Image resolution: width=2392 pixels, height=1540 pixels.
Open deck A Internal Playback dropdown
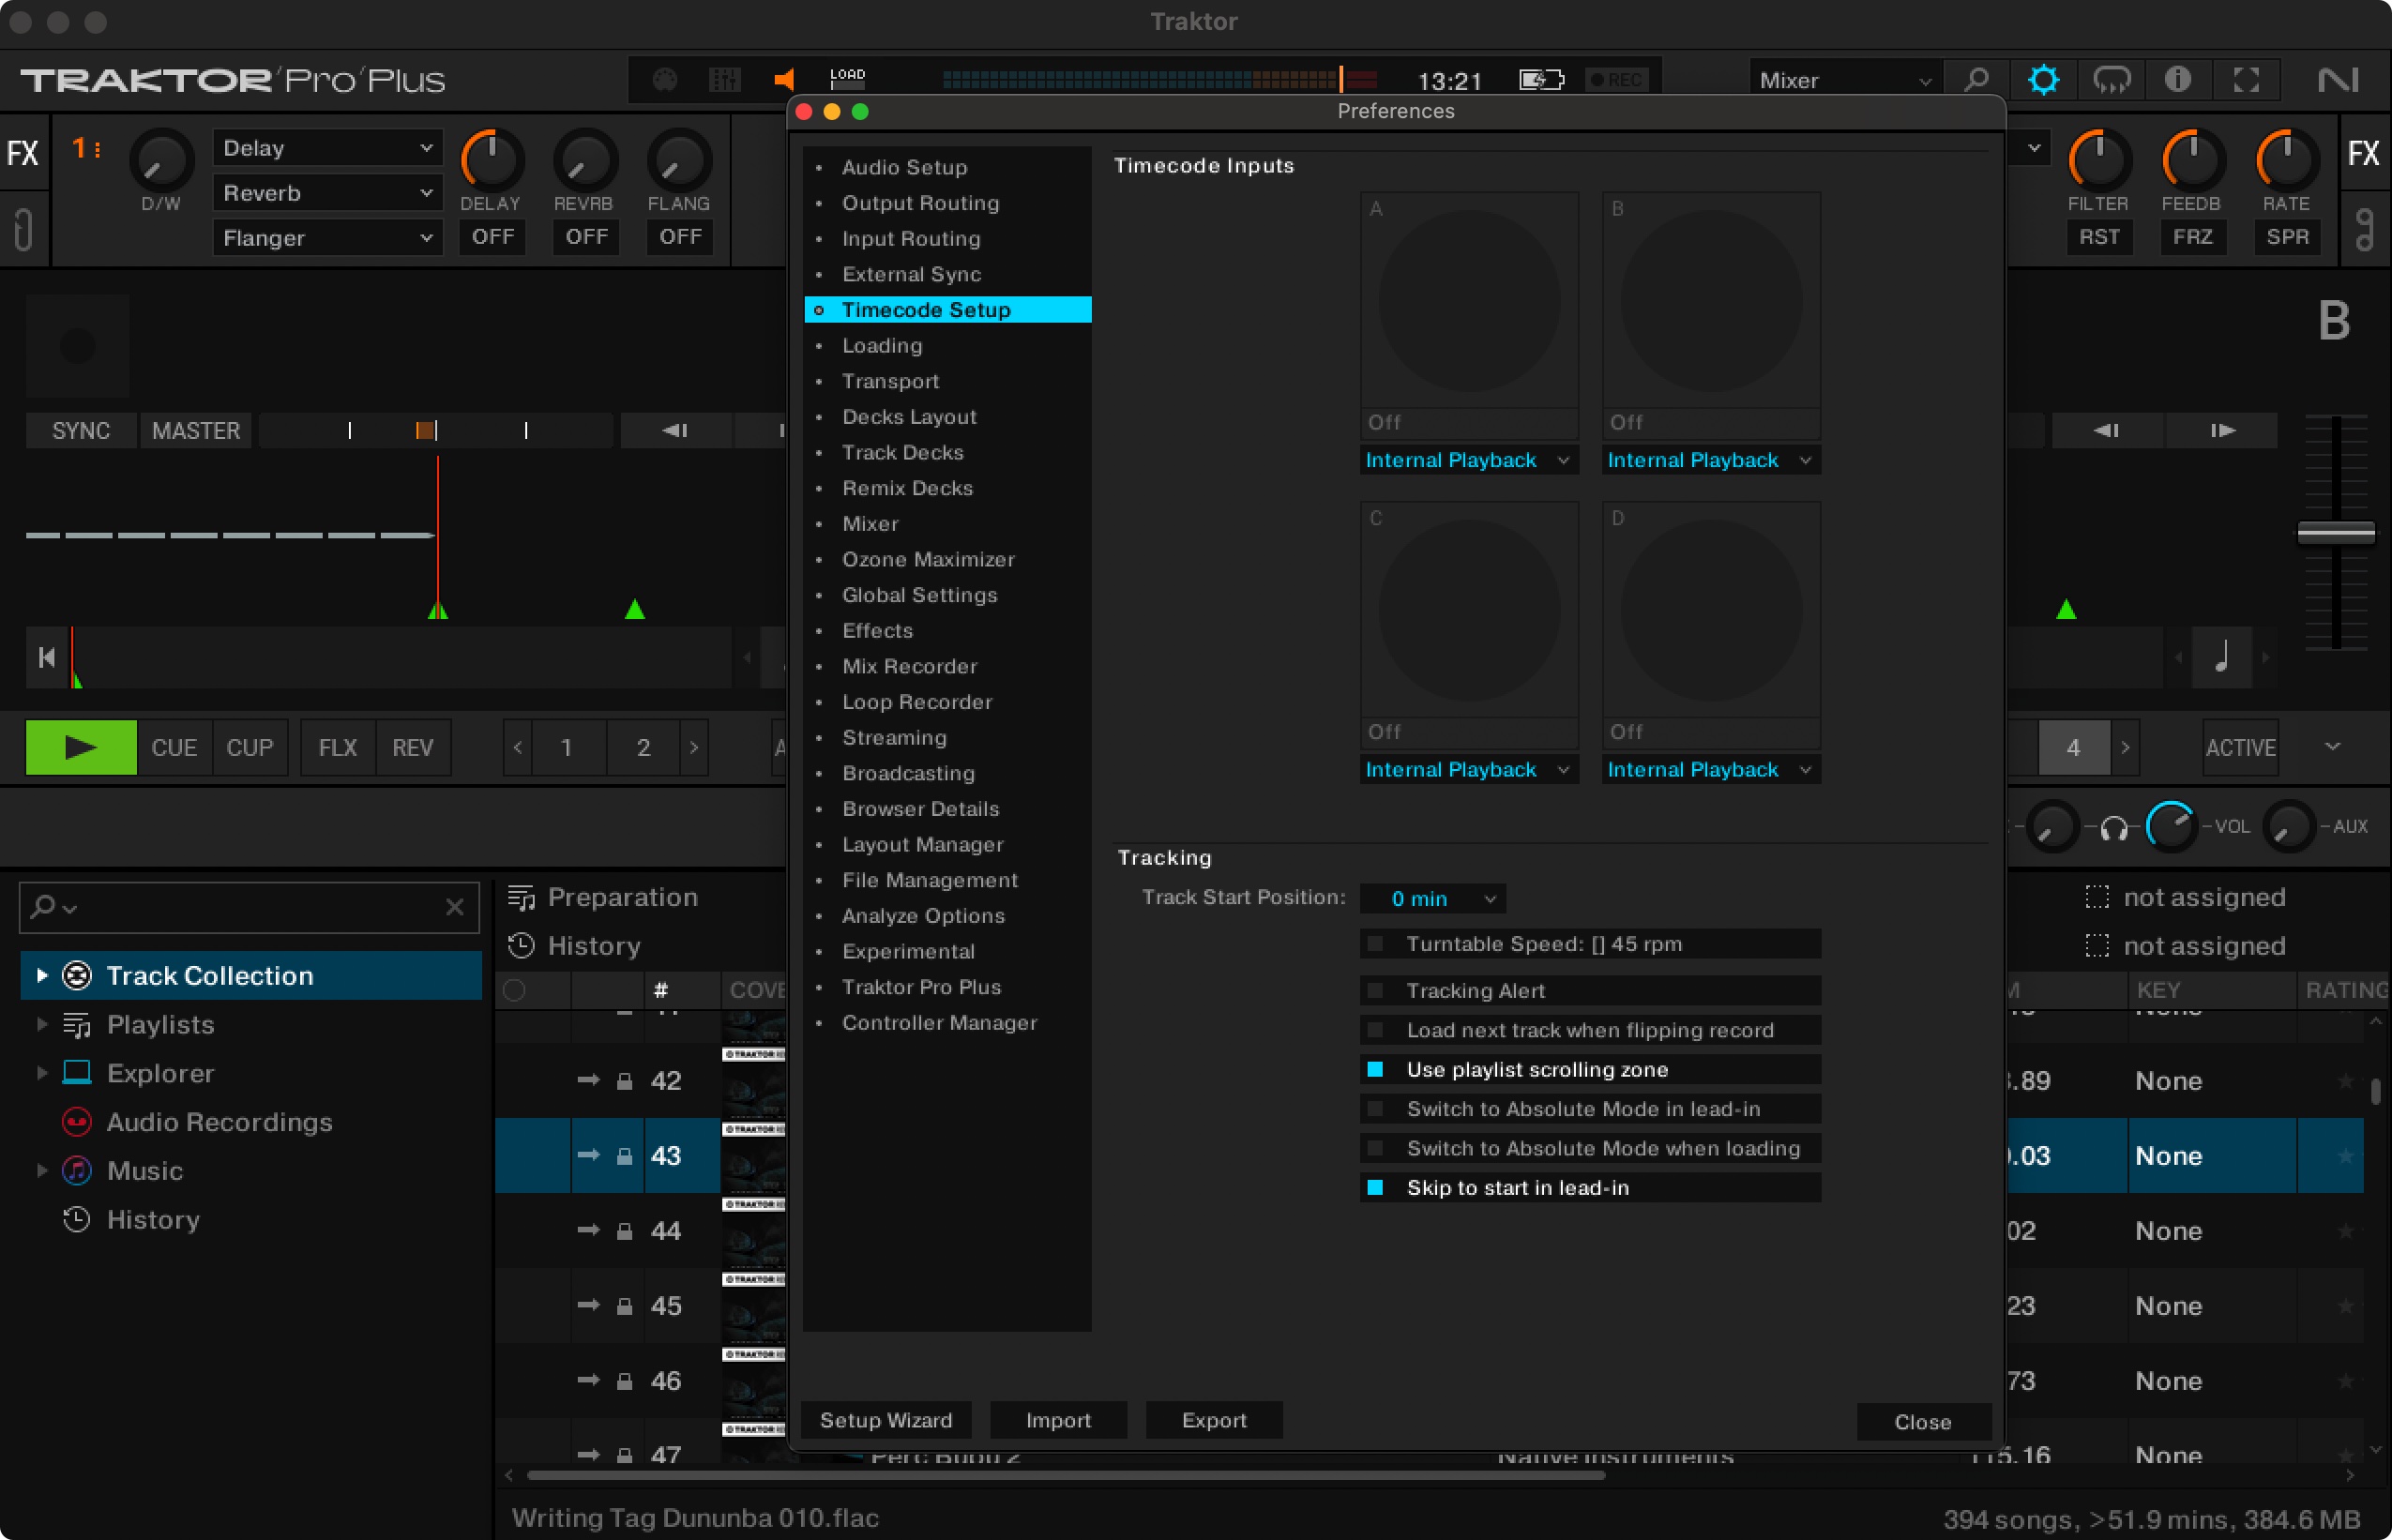[1467, 460]
